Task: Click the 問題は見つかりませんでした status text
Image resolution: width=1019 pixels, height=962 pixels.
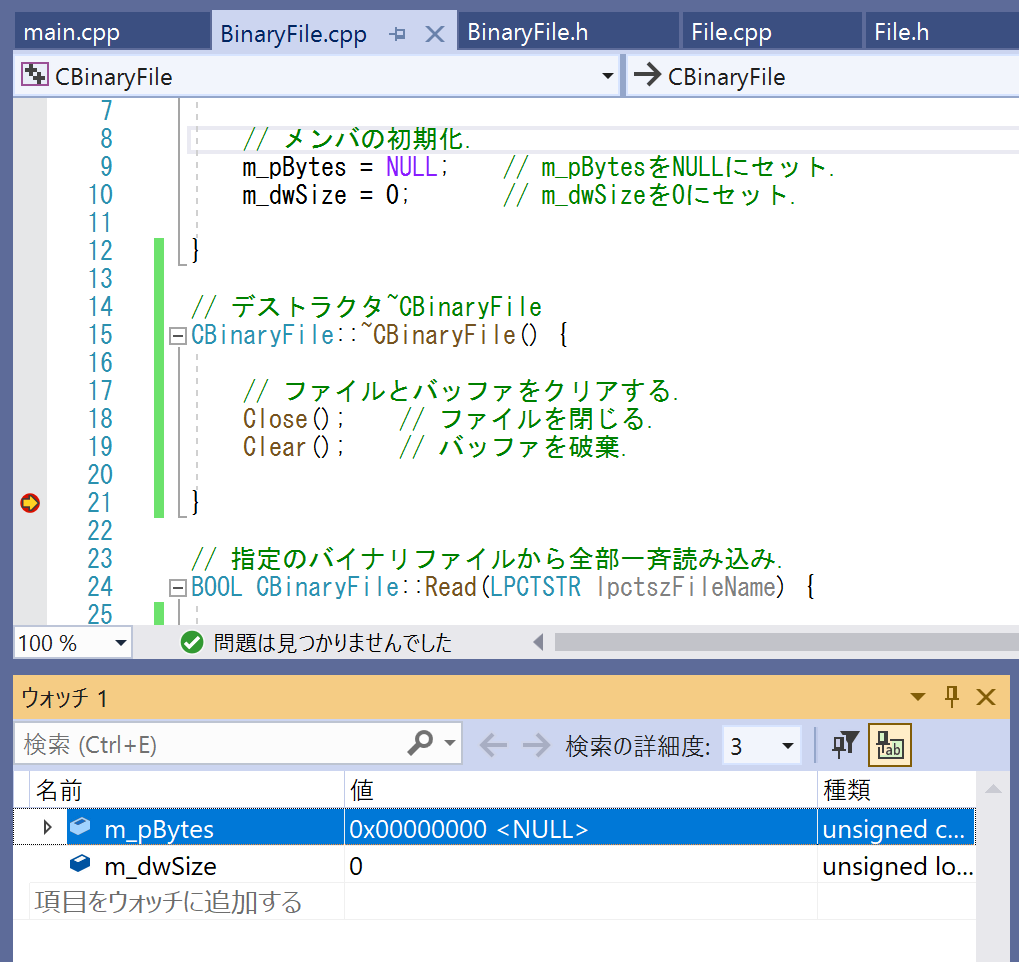Action: click(x=332, y=643)
